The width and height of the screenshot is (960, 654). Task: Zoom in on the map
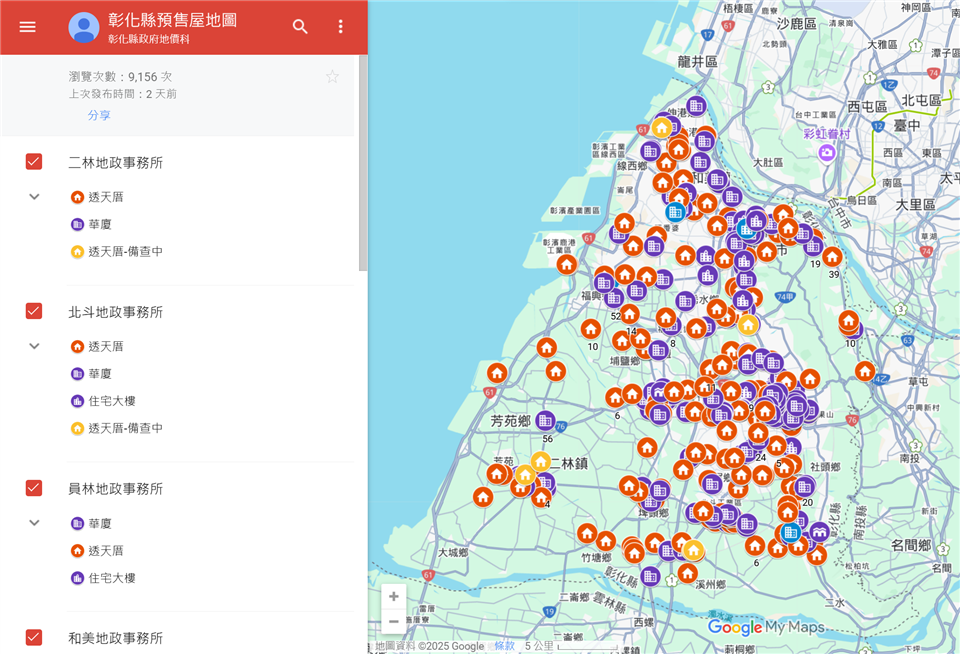394,596
